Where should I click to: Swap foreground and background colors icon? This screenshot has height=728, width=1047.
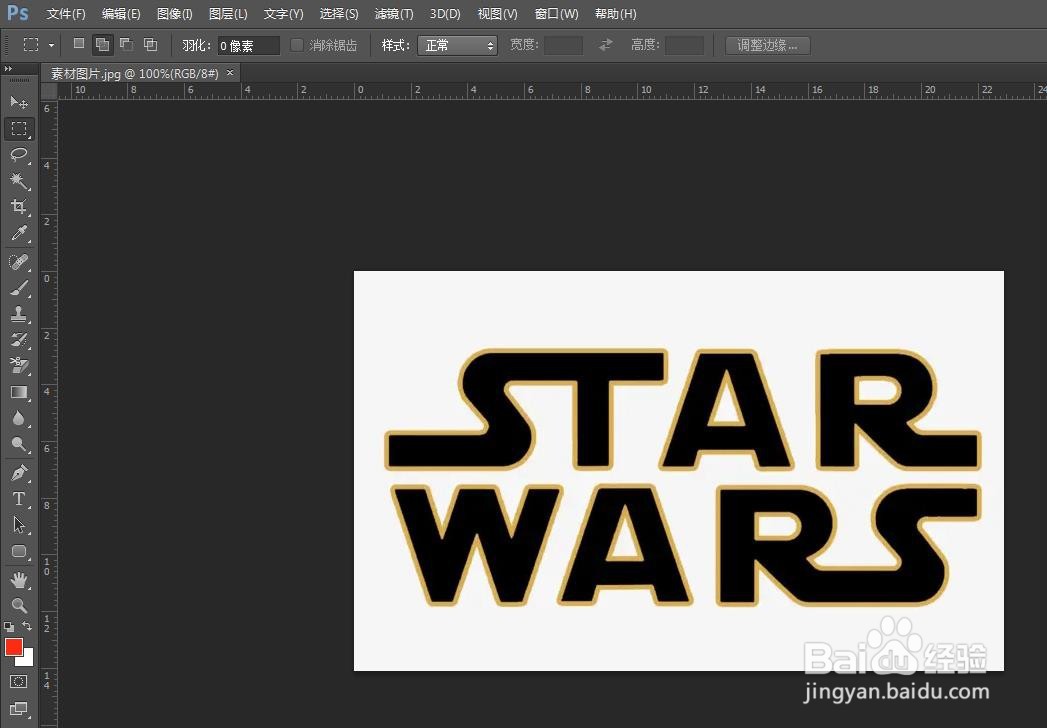pos(27,626)
